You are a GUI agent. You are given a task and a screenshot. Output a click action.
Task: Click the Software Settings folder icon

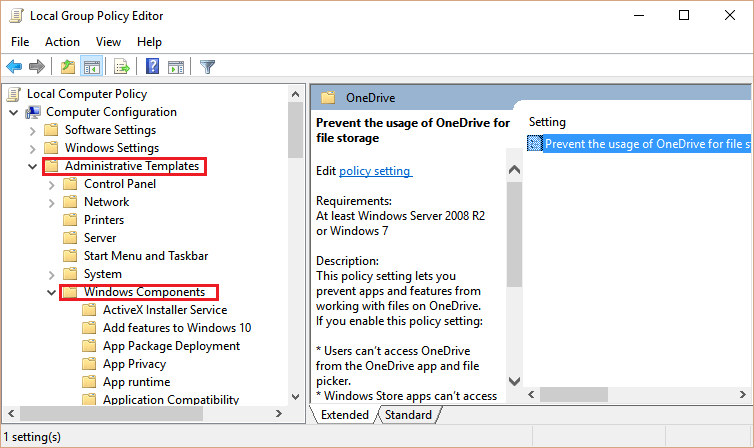(51, 130)
